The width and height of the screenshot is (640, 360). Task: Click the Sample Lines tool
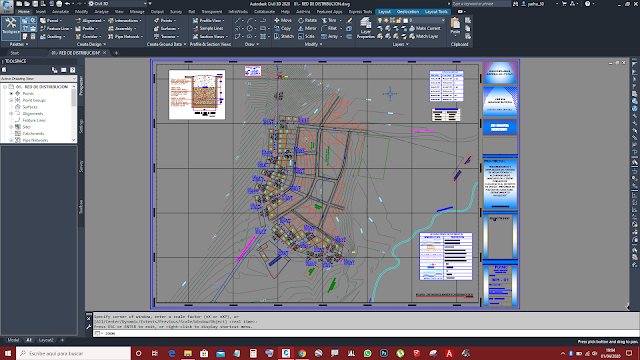click(208, 28)
